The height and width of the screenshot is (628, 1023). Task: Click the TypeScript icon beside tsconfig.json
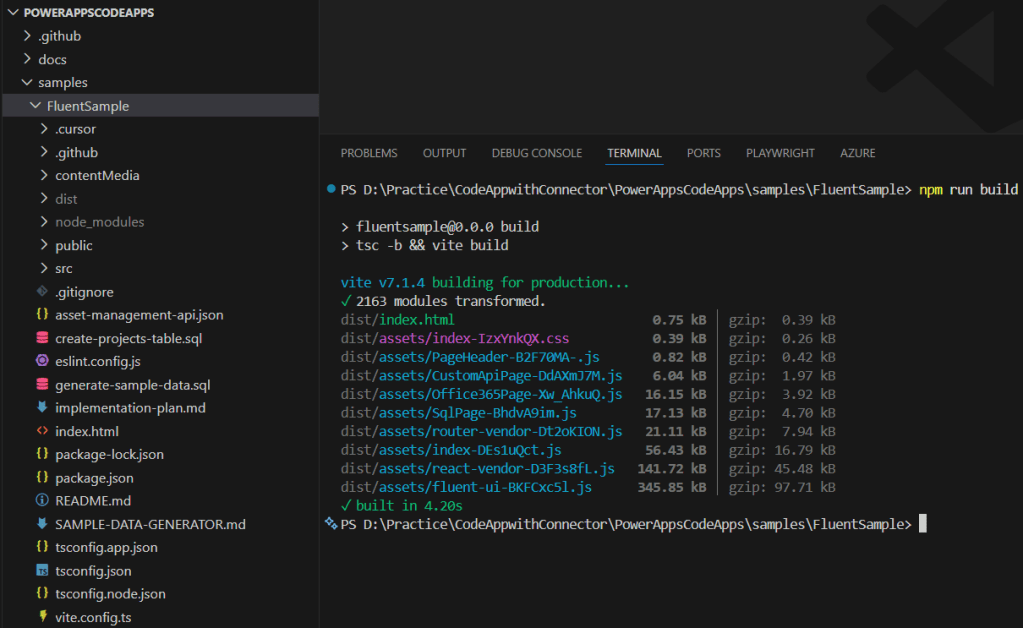pos(42,571)
